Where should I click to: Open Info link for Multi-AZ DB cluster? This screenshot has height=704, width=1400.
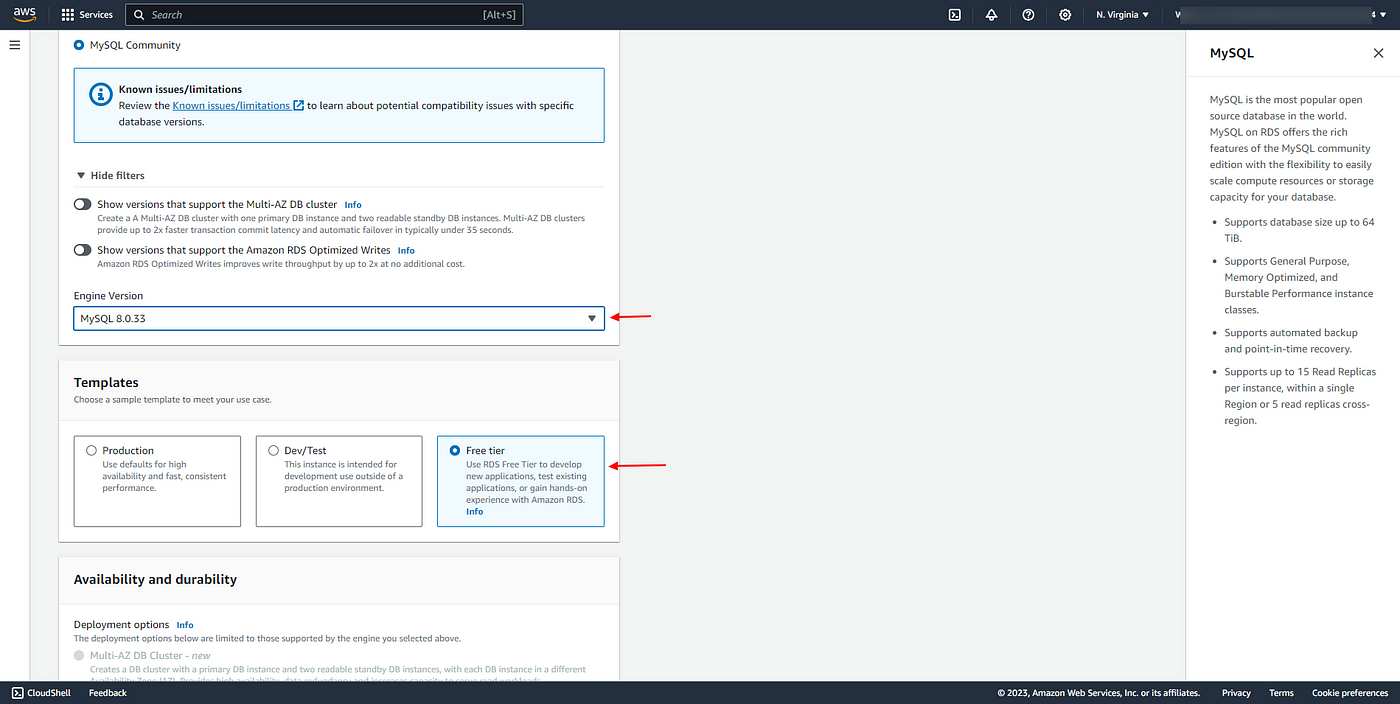[x=353, y=204]
